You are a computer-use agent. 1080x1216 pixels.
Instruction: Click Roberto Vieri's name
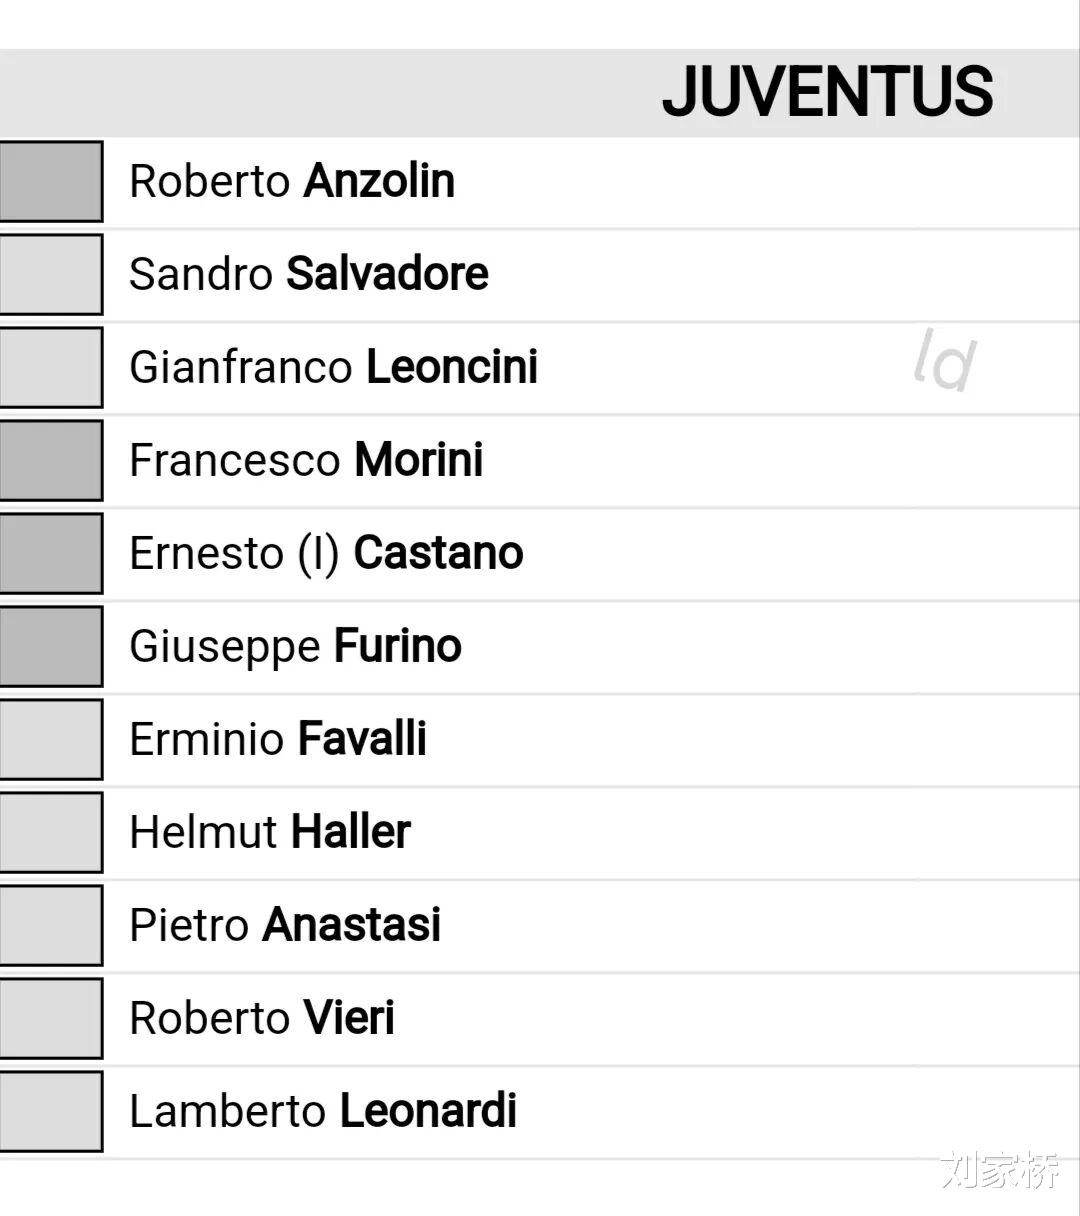point(262,1018)
